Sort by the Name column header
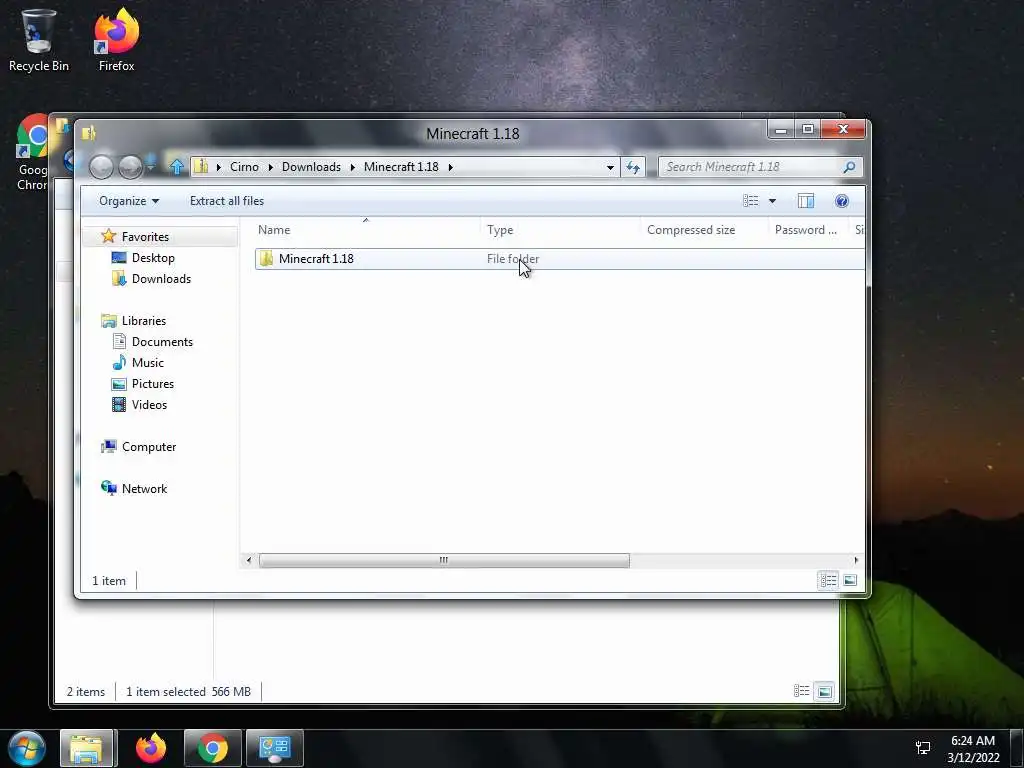1024x768 pixels. [x=366, y=230]
